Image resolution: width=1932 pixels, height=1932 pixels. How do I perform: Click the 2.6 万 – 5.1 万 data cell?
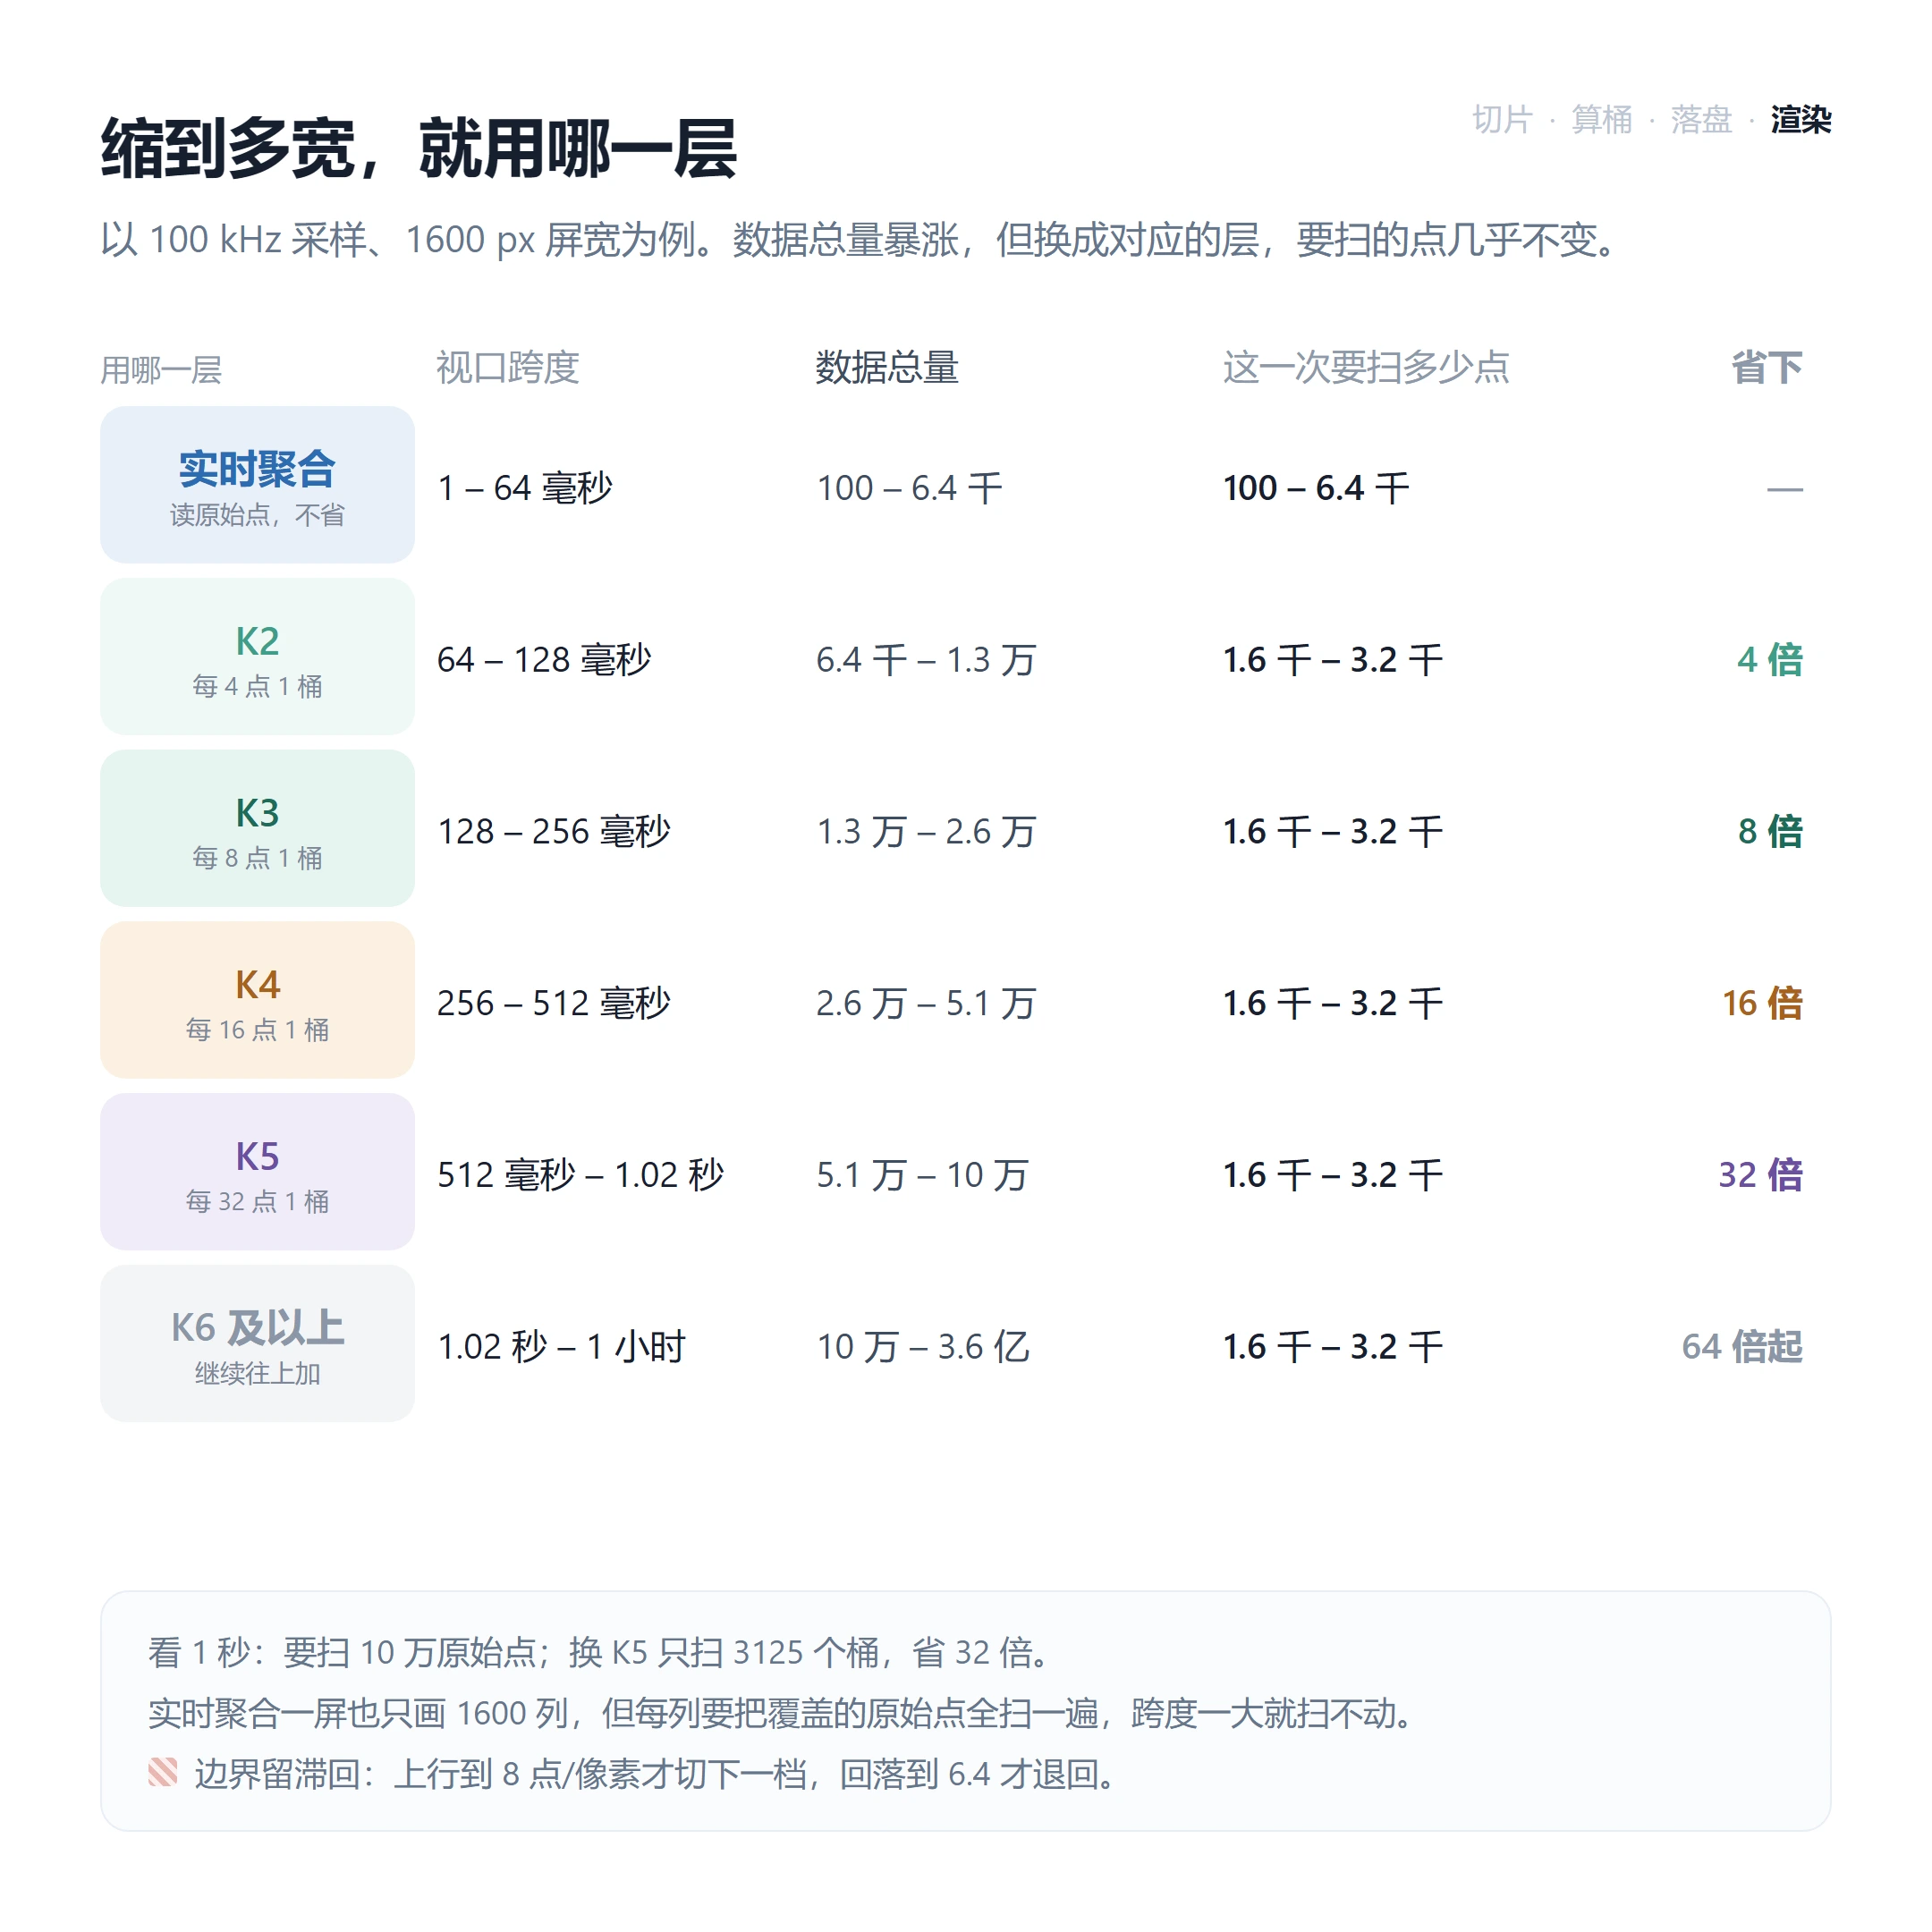[926, 1003]
